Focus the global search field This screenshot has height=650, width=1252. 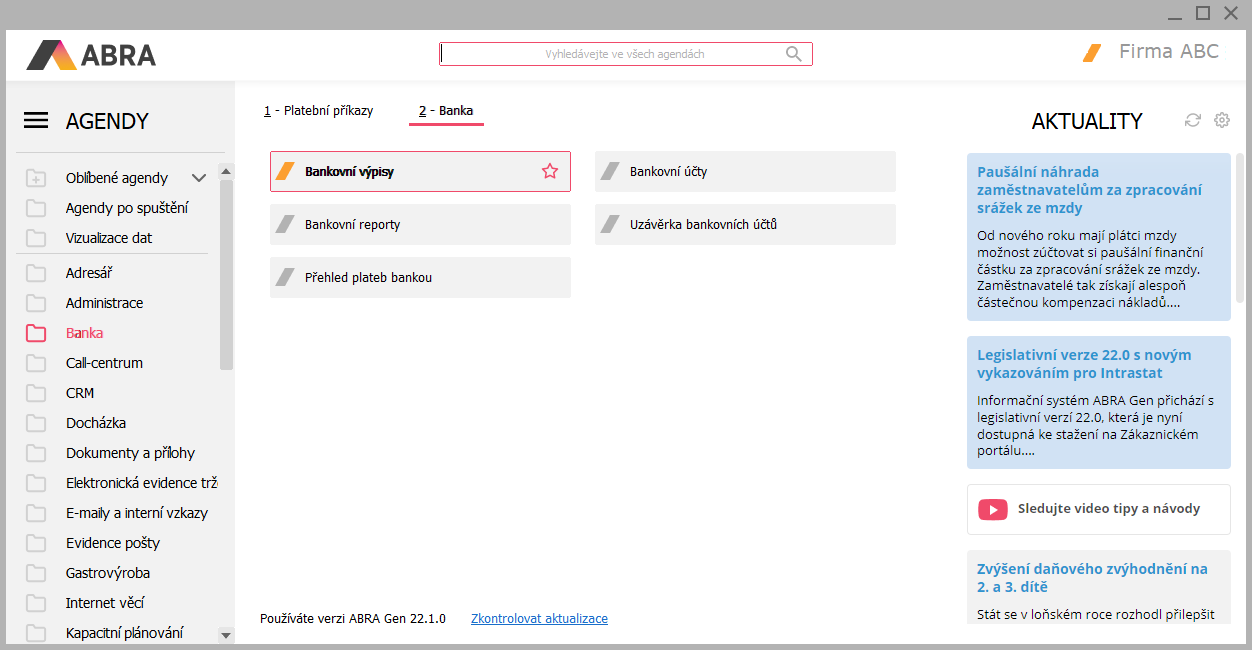click(x=610, y=54)
